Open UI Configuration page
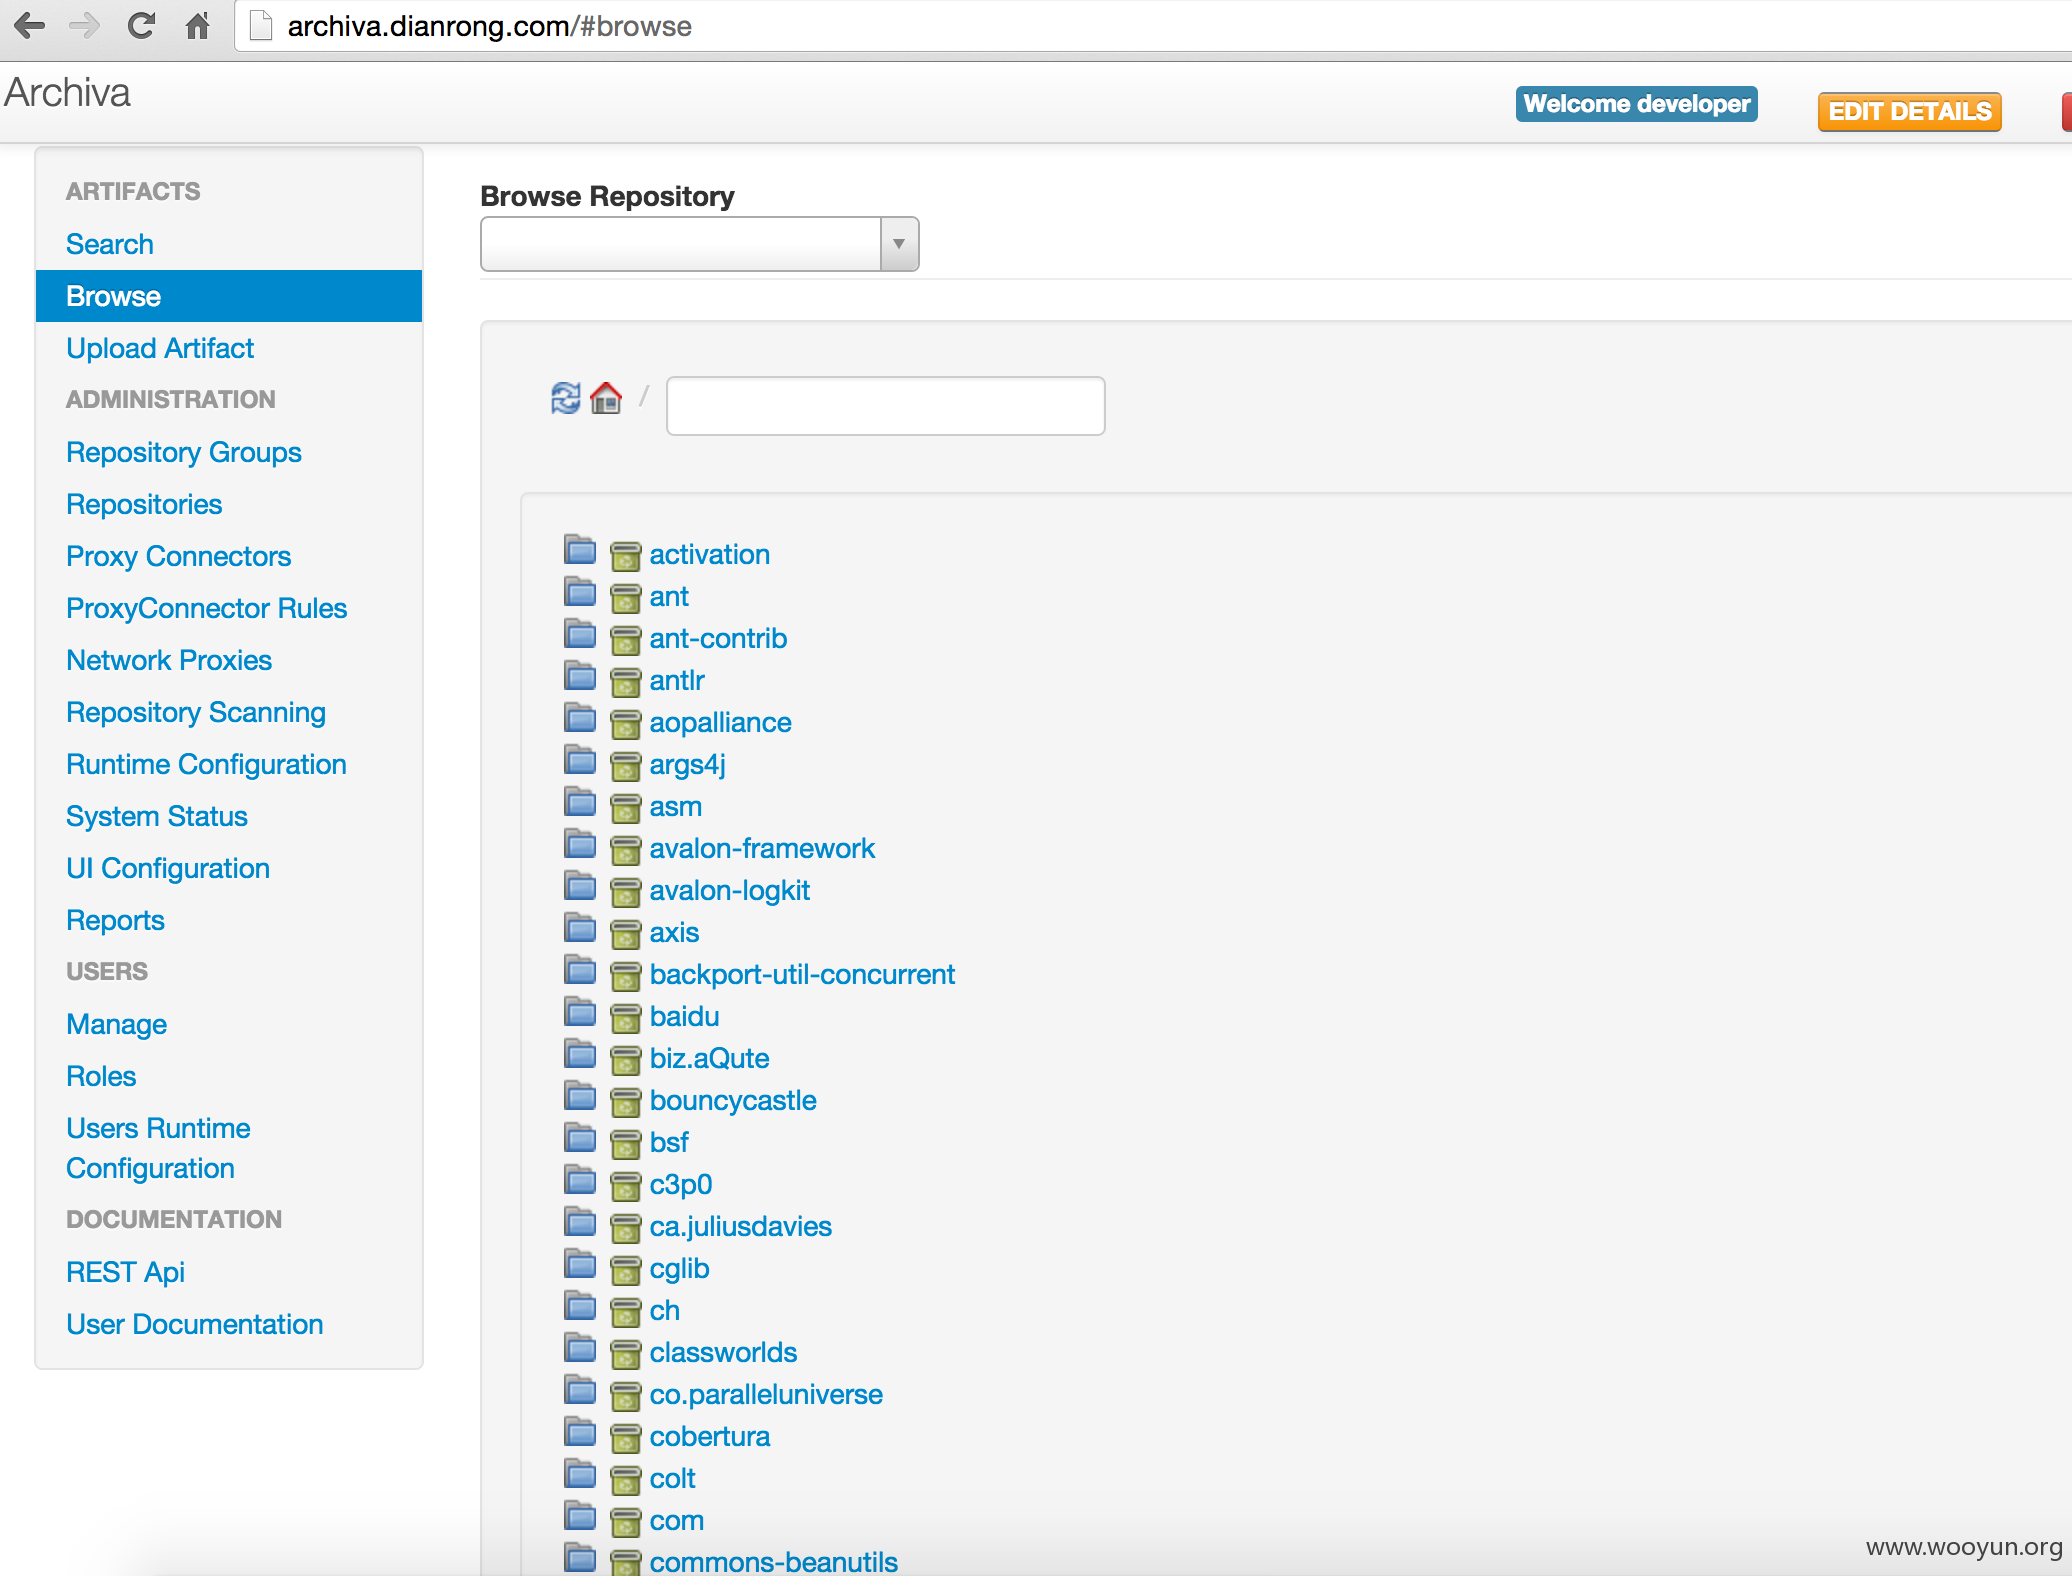Viewport: 2072px width, 1576px height. [x=168, y=868]
